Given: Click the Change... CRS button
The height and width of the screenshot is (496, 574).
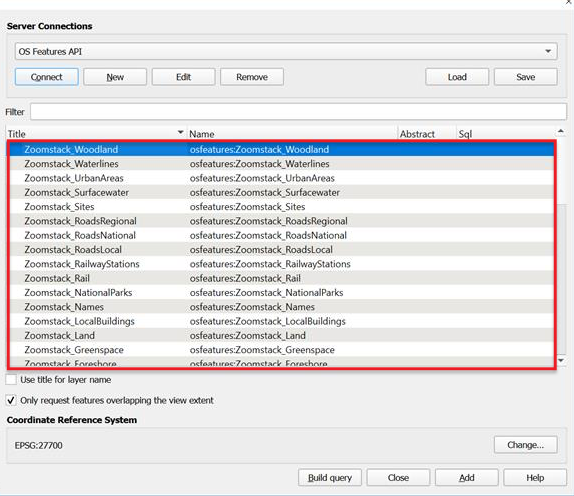Looking at the screenshot, I should pyautogui.click(x=526, y=445).
